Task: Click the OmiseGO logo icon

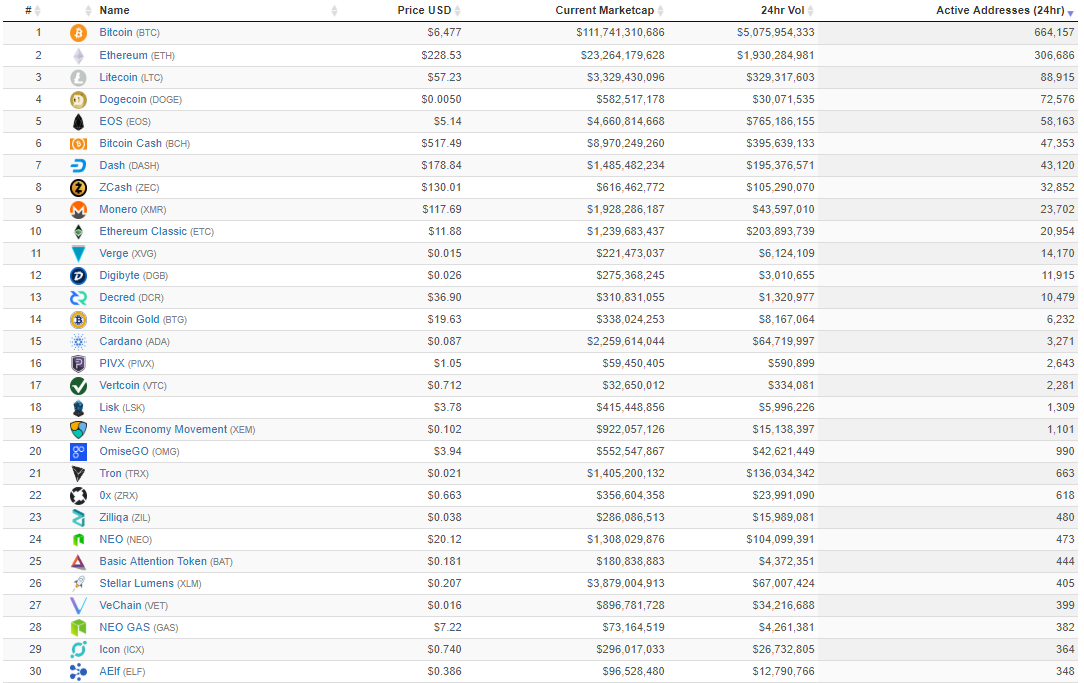Action: click(x=78, y=452)
